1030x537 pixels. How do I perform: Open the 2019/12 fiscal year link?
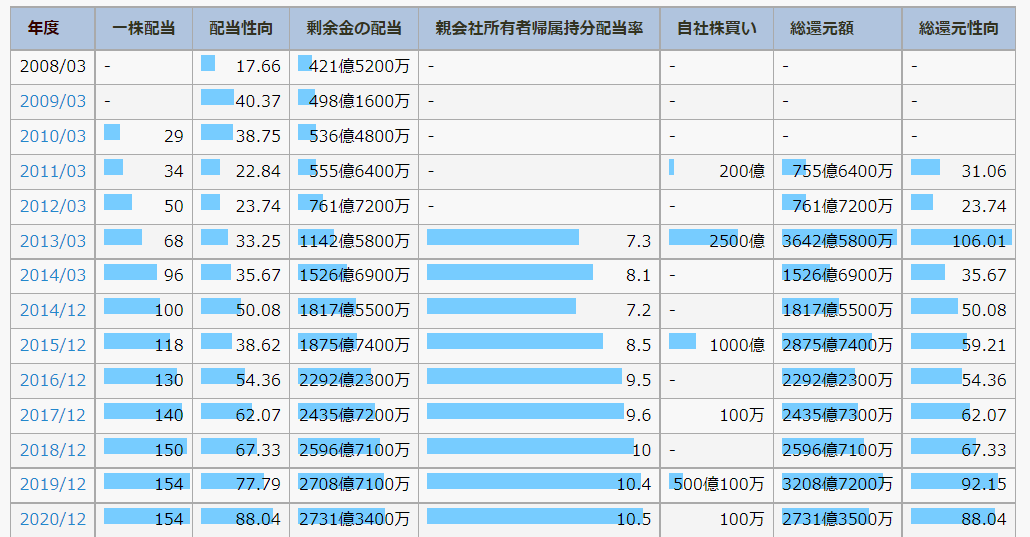tap(53, 484)
